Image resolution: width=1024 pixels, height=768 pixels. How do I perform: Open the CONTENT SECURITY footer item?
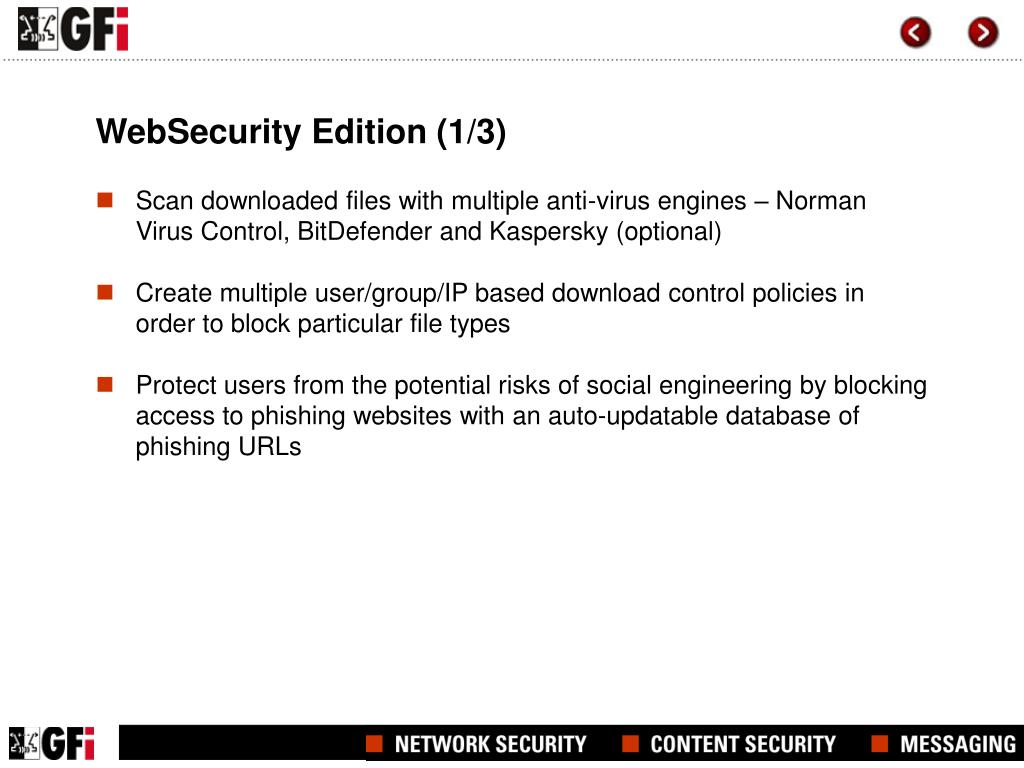[743, 744]
